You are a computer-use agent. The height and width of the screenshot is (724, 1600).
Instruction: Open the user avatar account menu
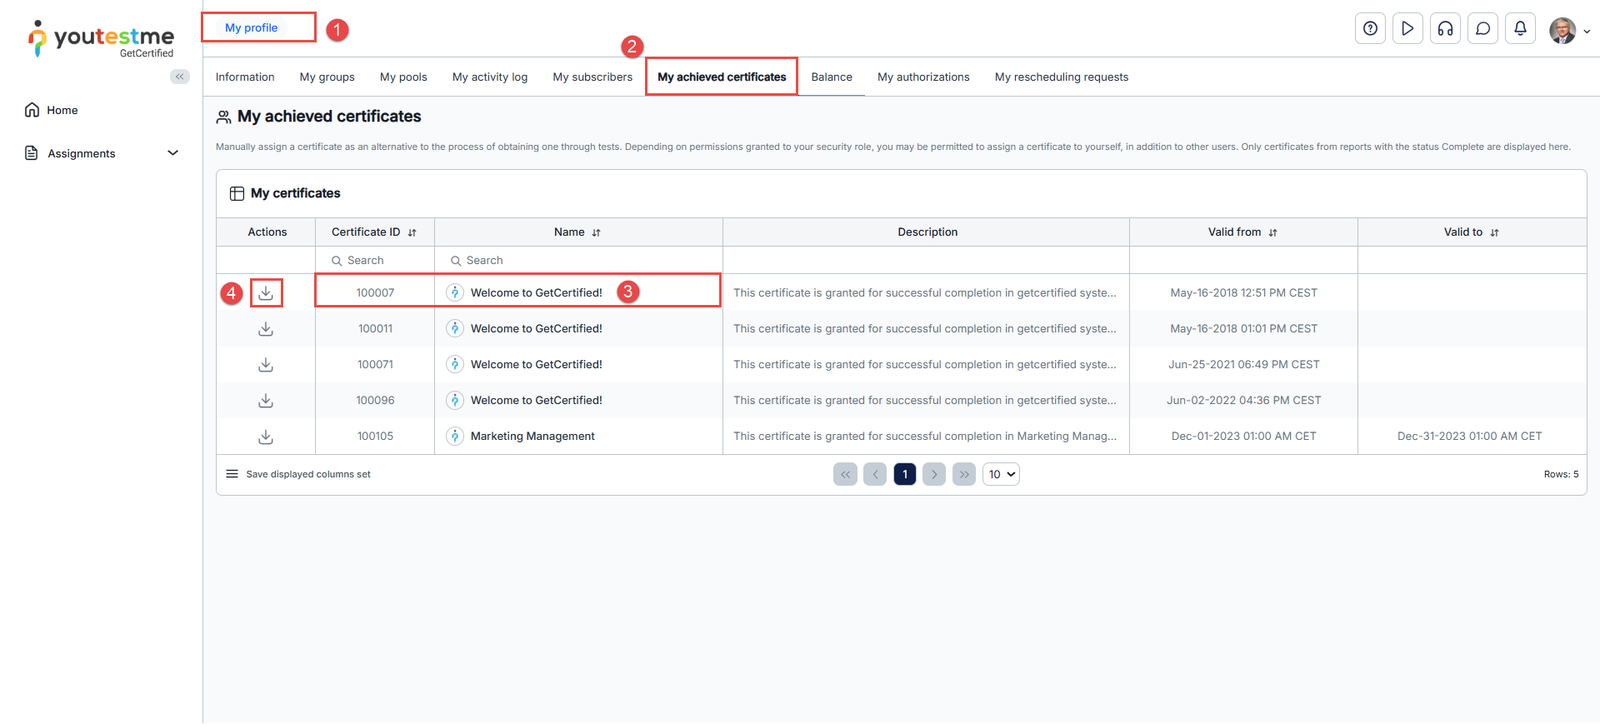tap(1568, 30)
